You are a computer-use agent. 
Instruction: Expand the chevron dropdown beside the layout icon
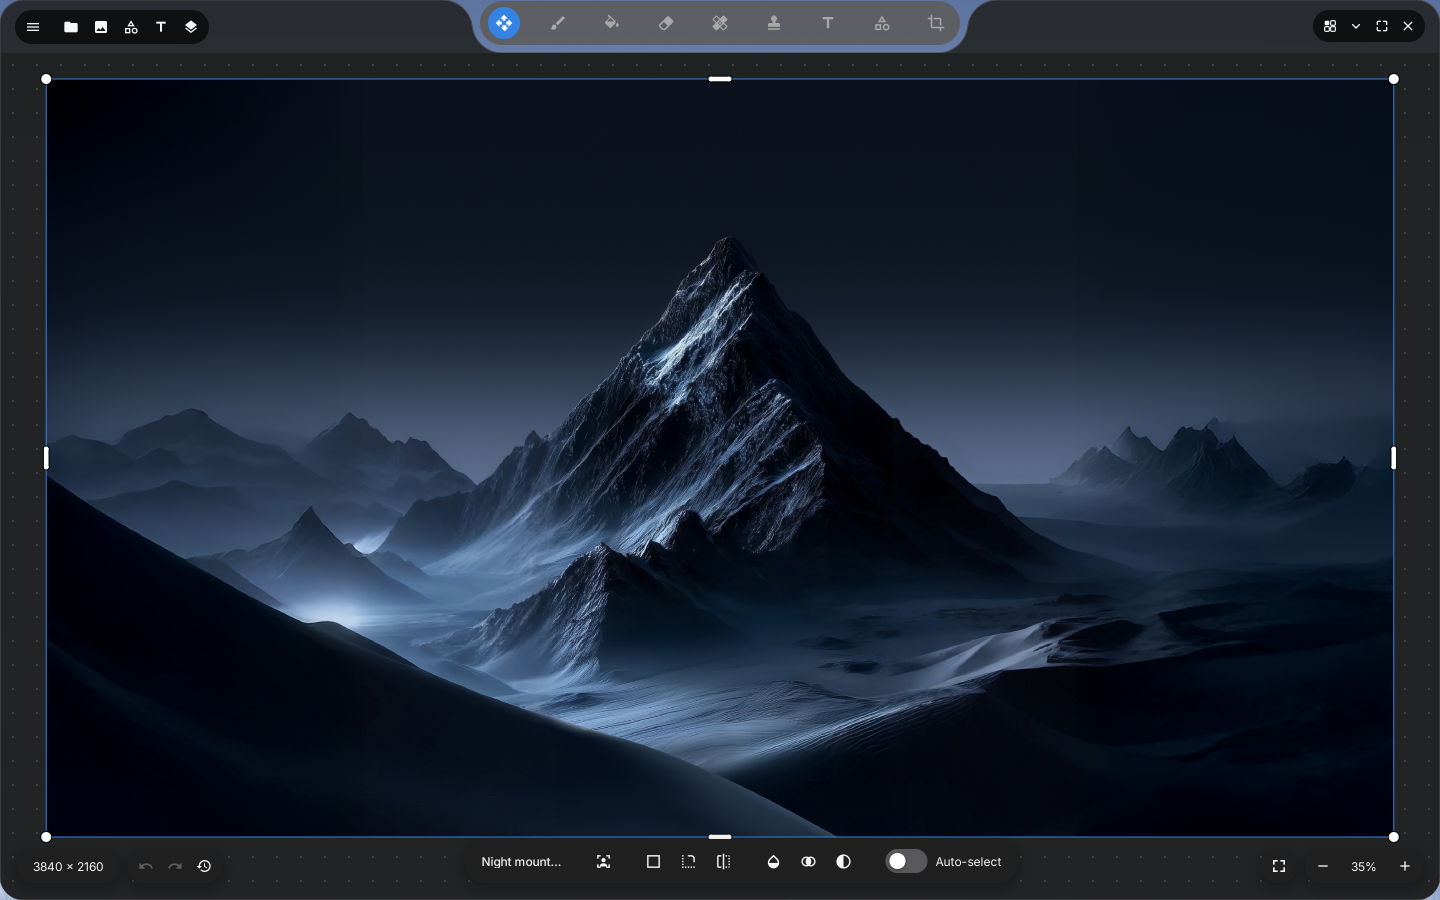coord(1356,26)
